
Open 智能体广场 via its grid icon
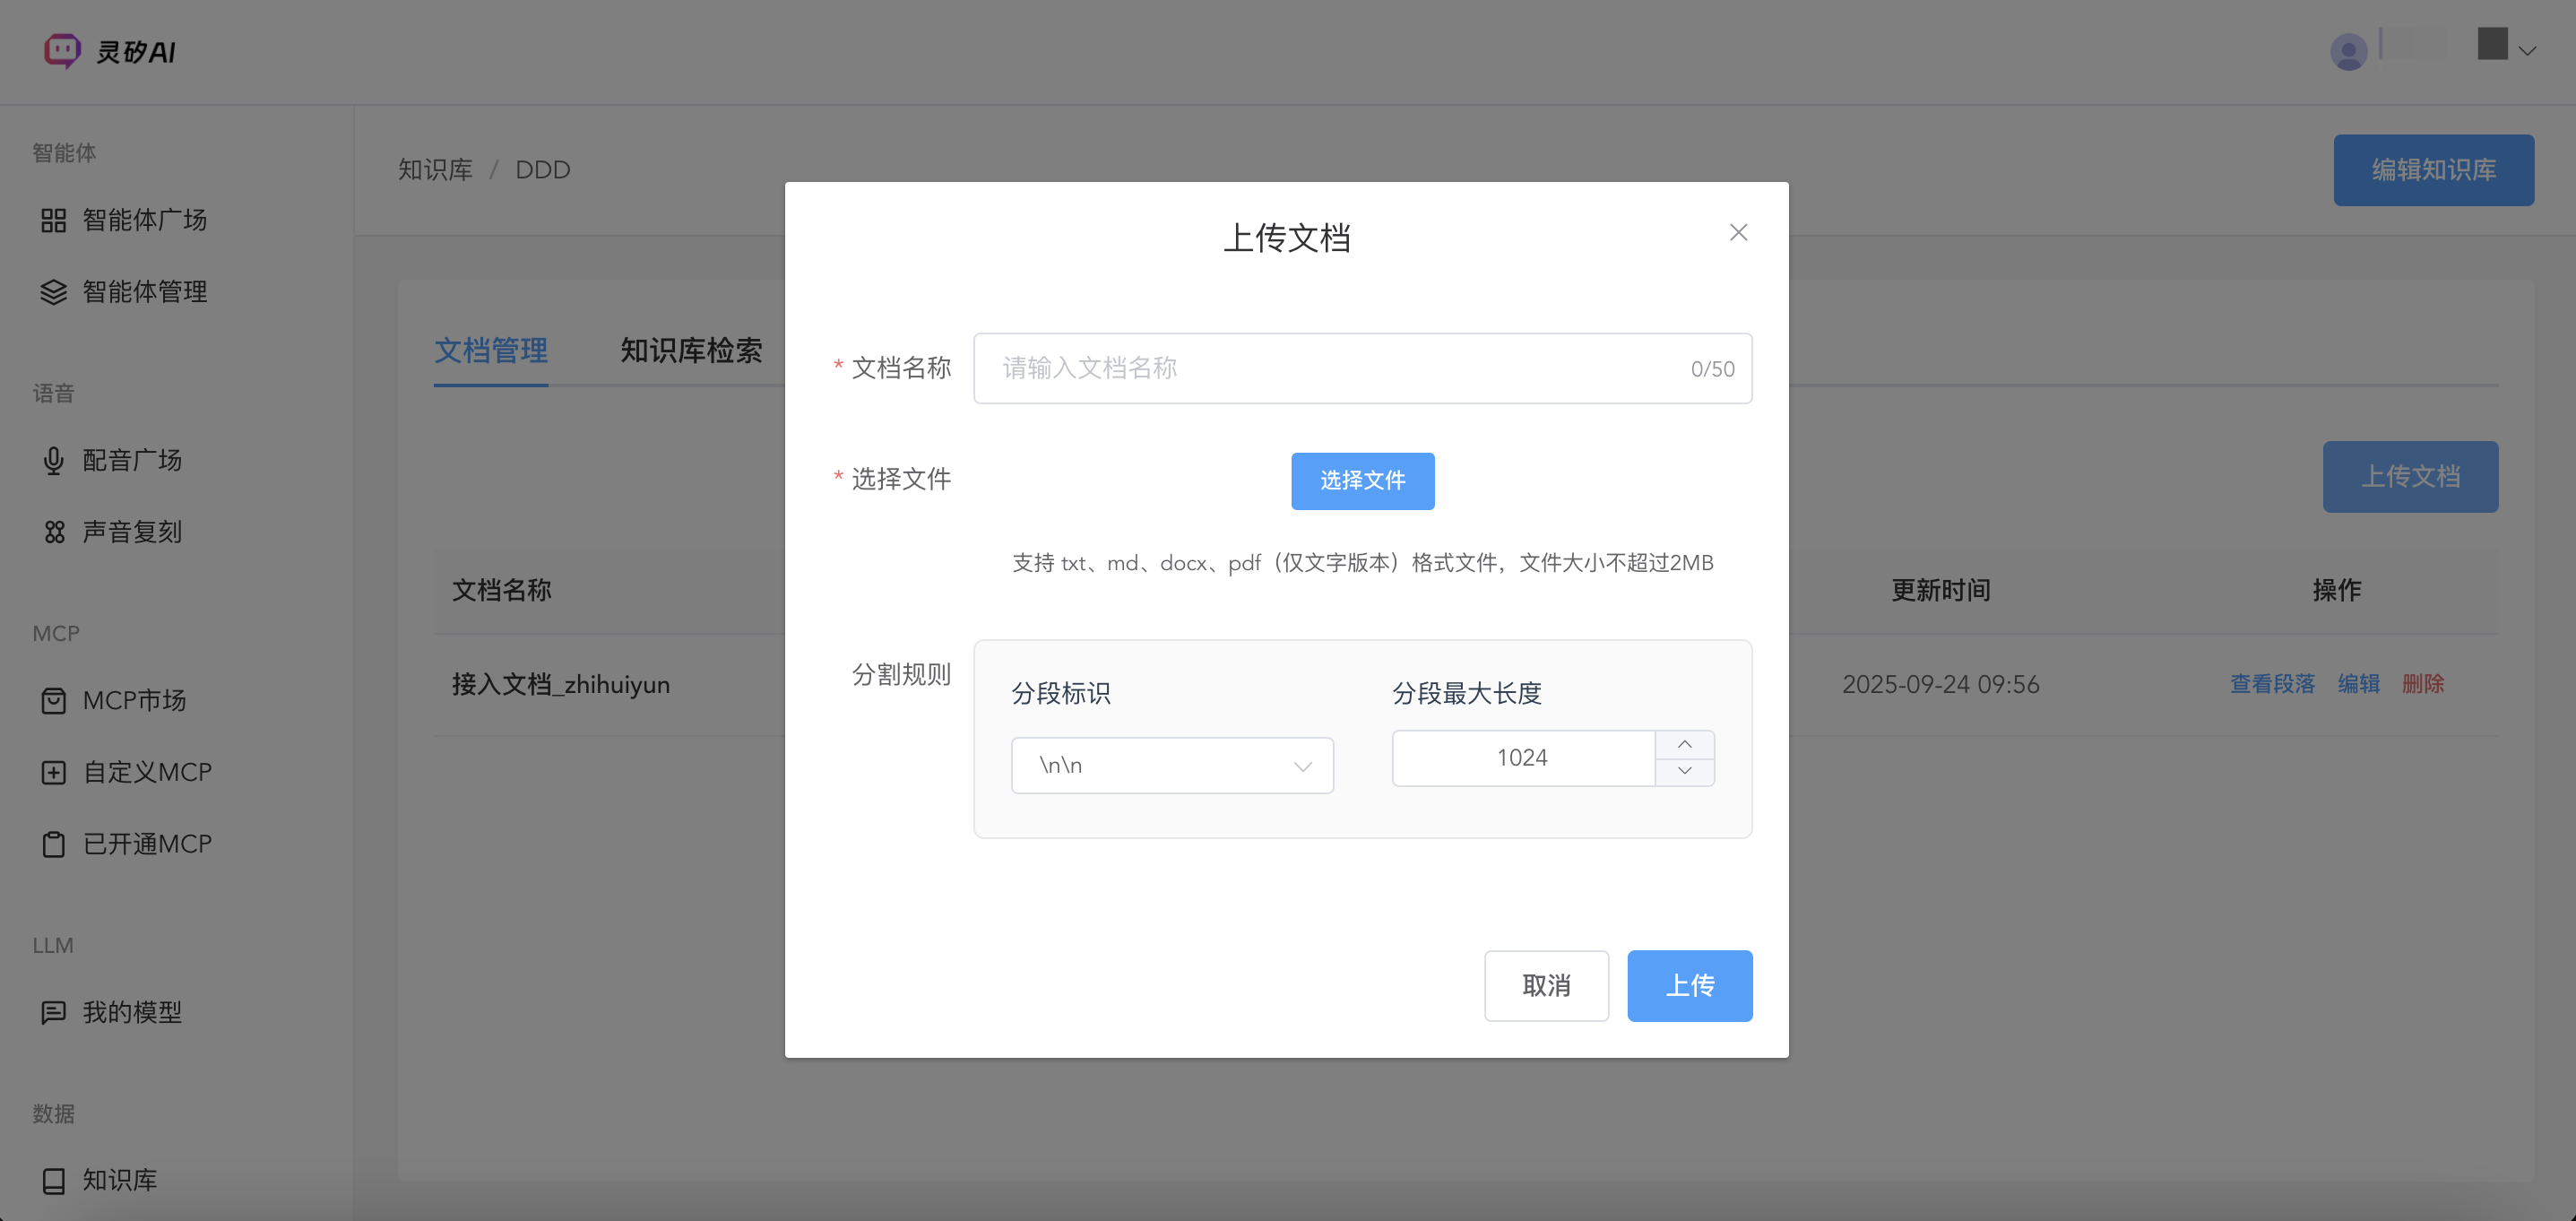53,220
